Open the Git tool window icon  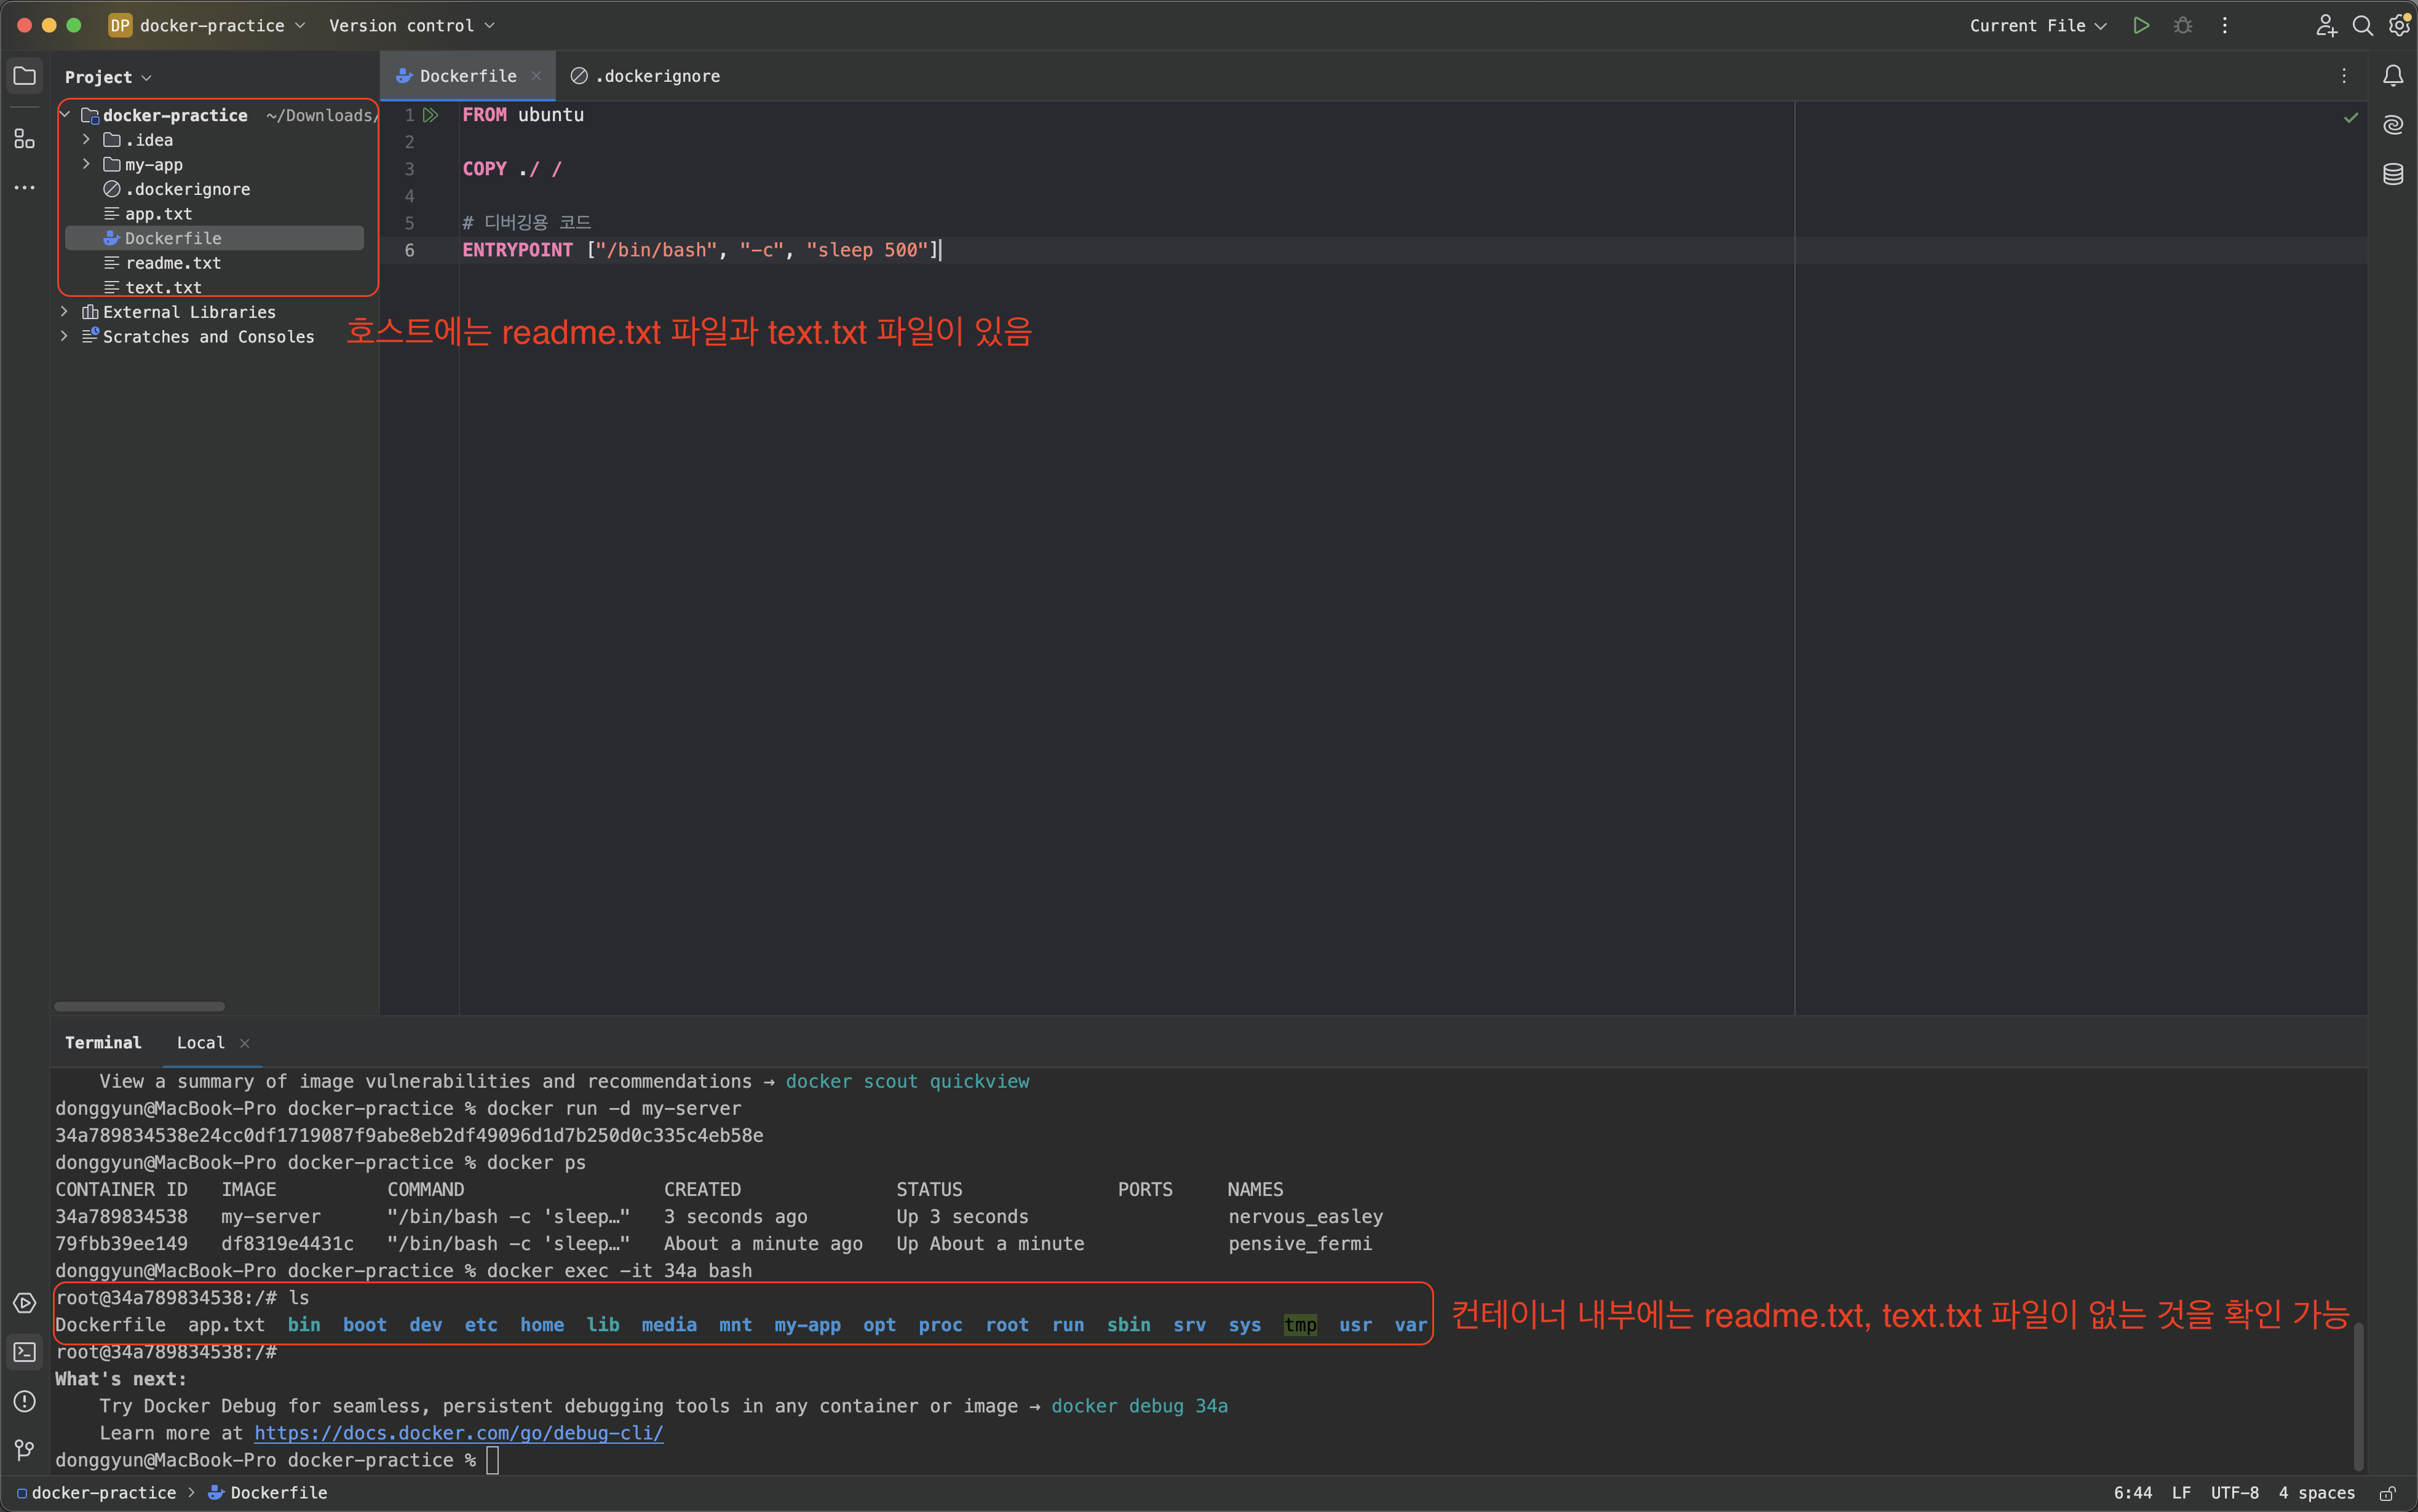[24, 1450]
